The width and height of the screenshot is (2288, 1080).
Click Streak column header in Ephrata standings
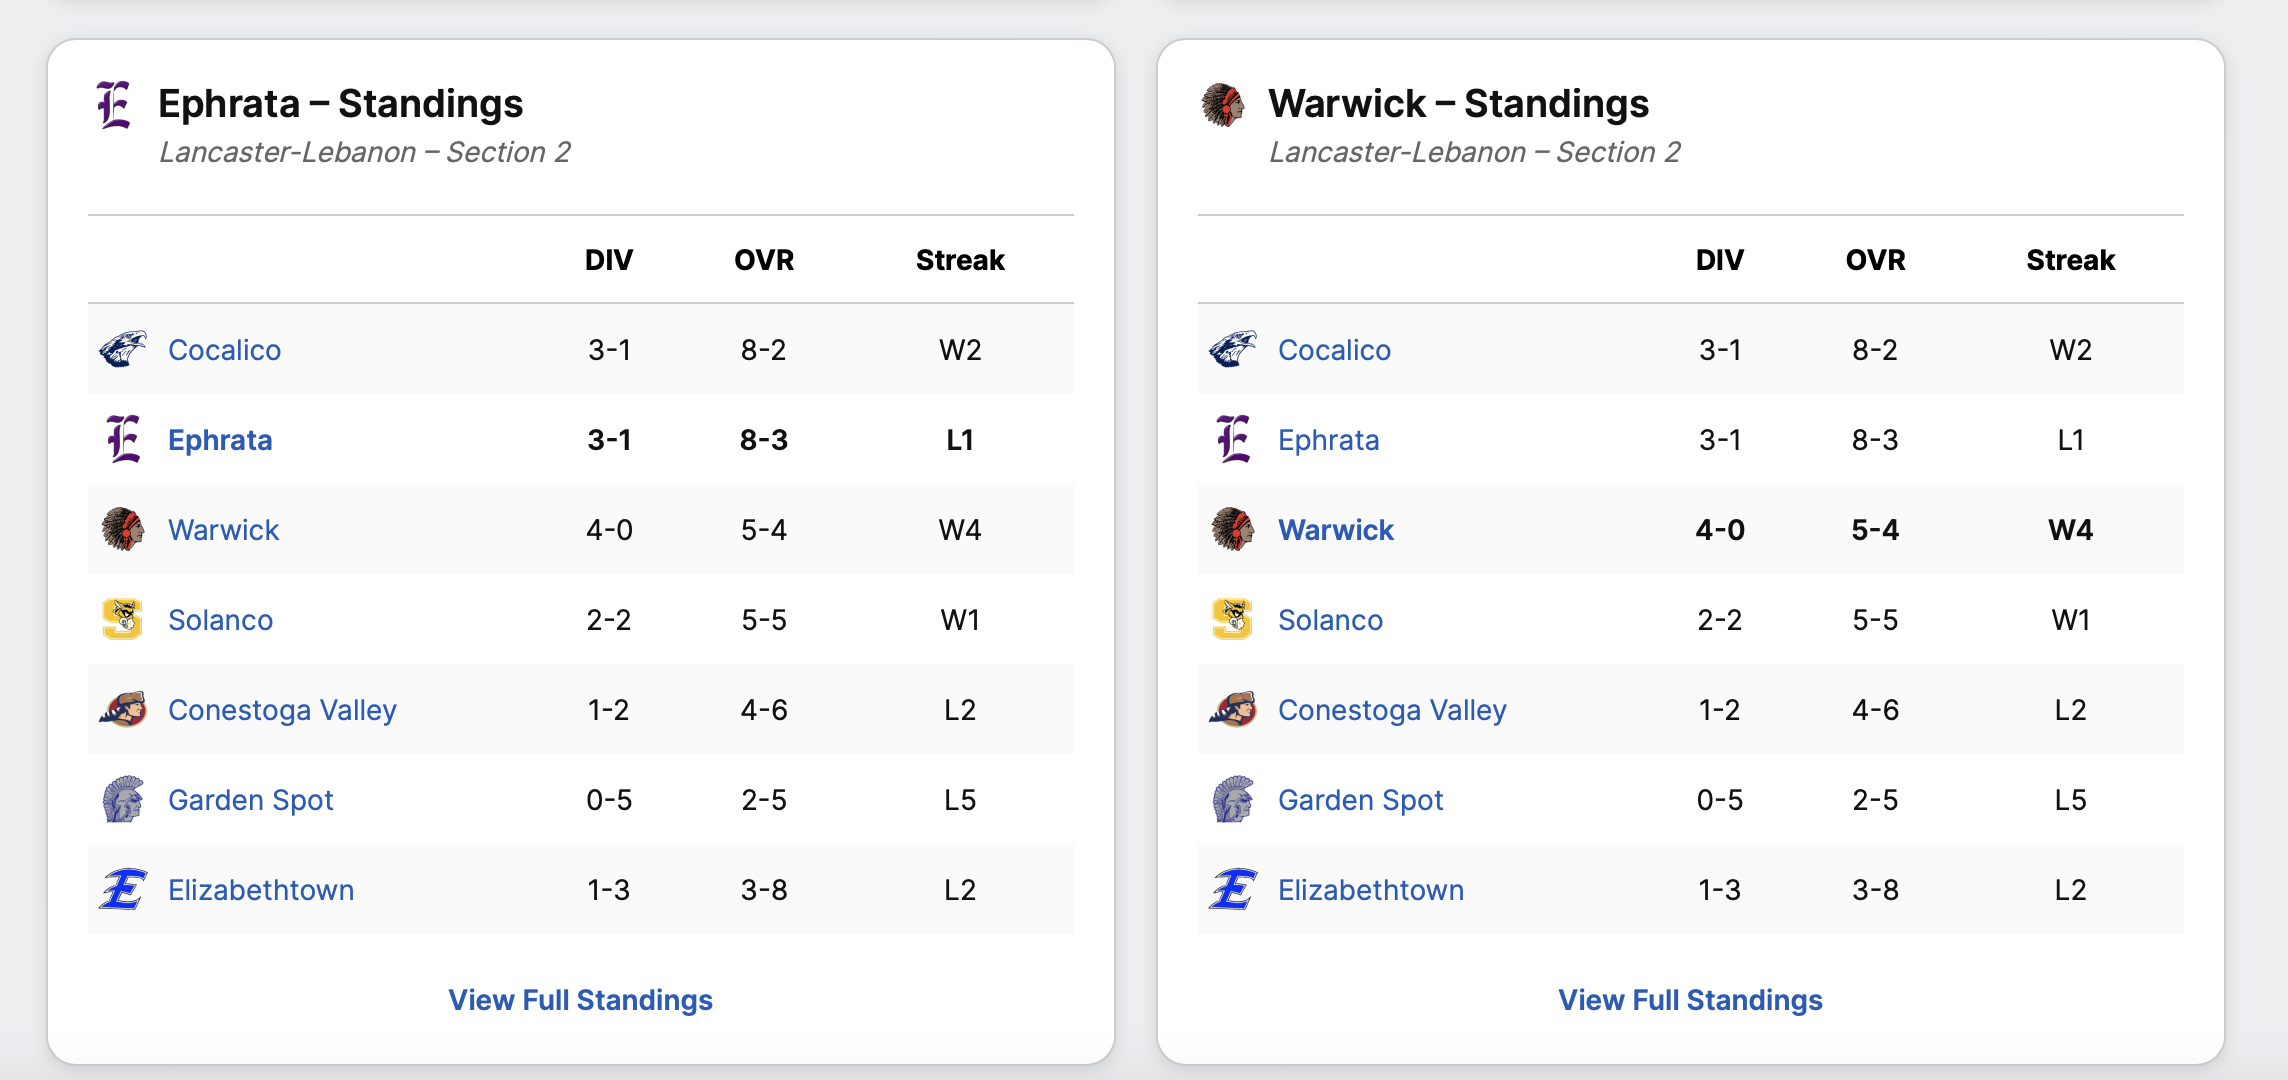[960, 260]
